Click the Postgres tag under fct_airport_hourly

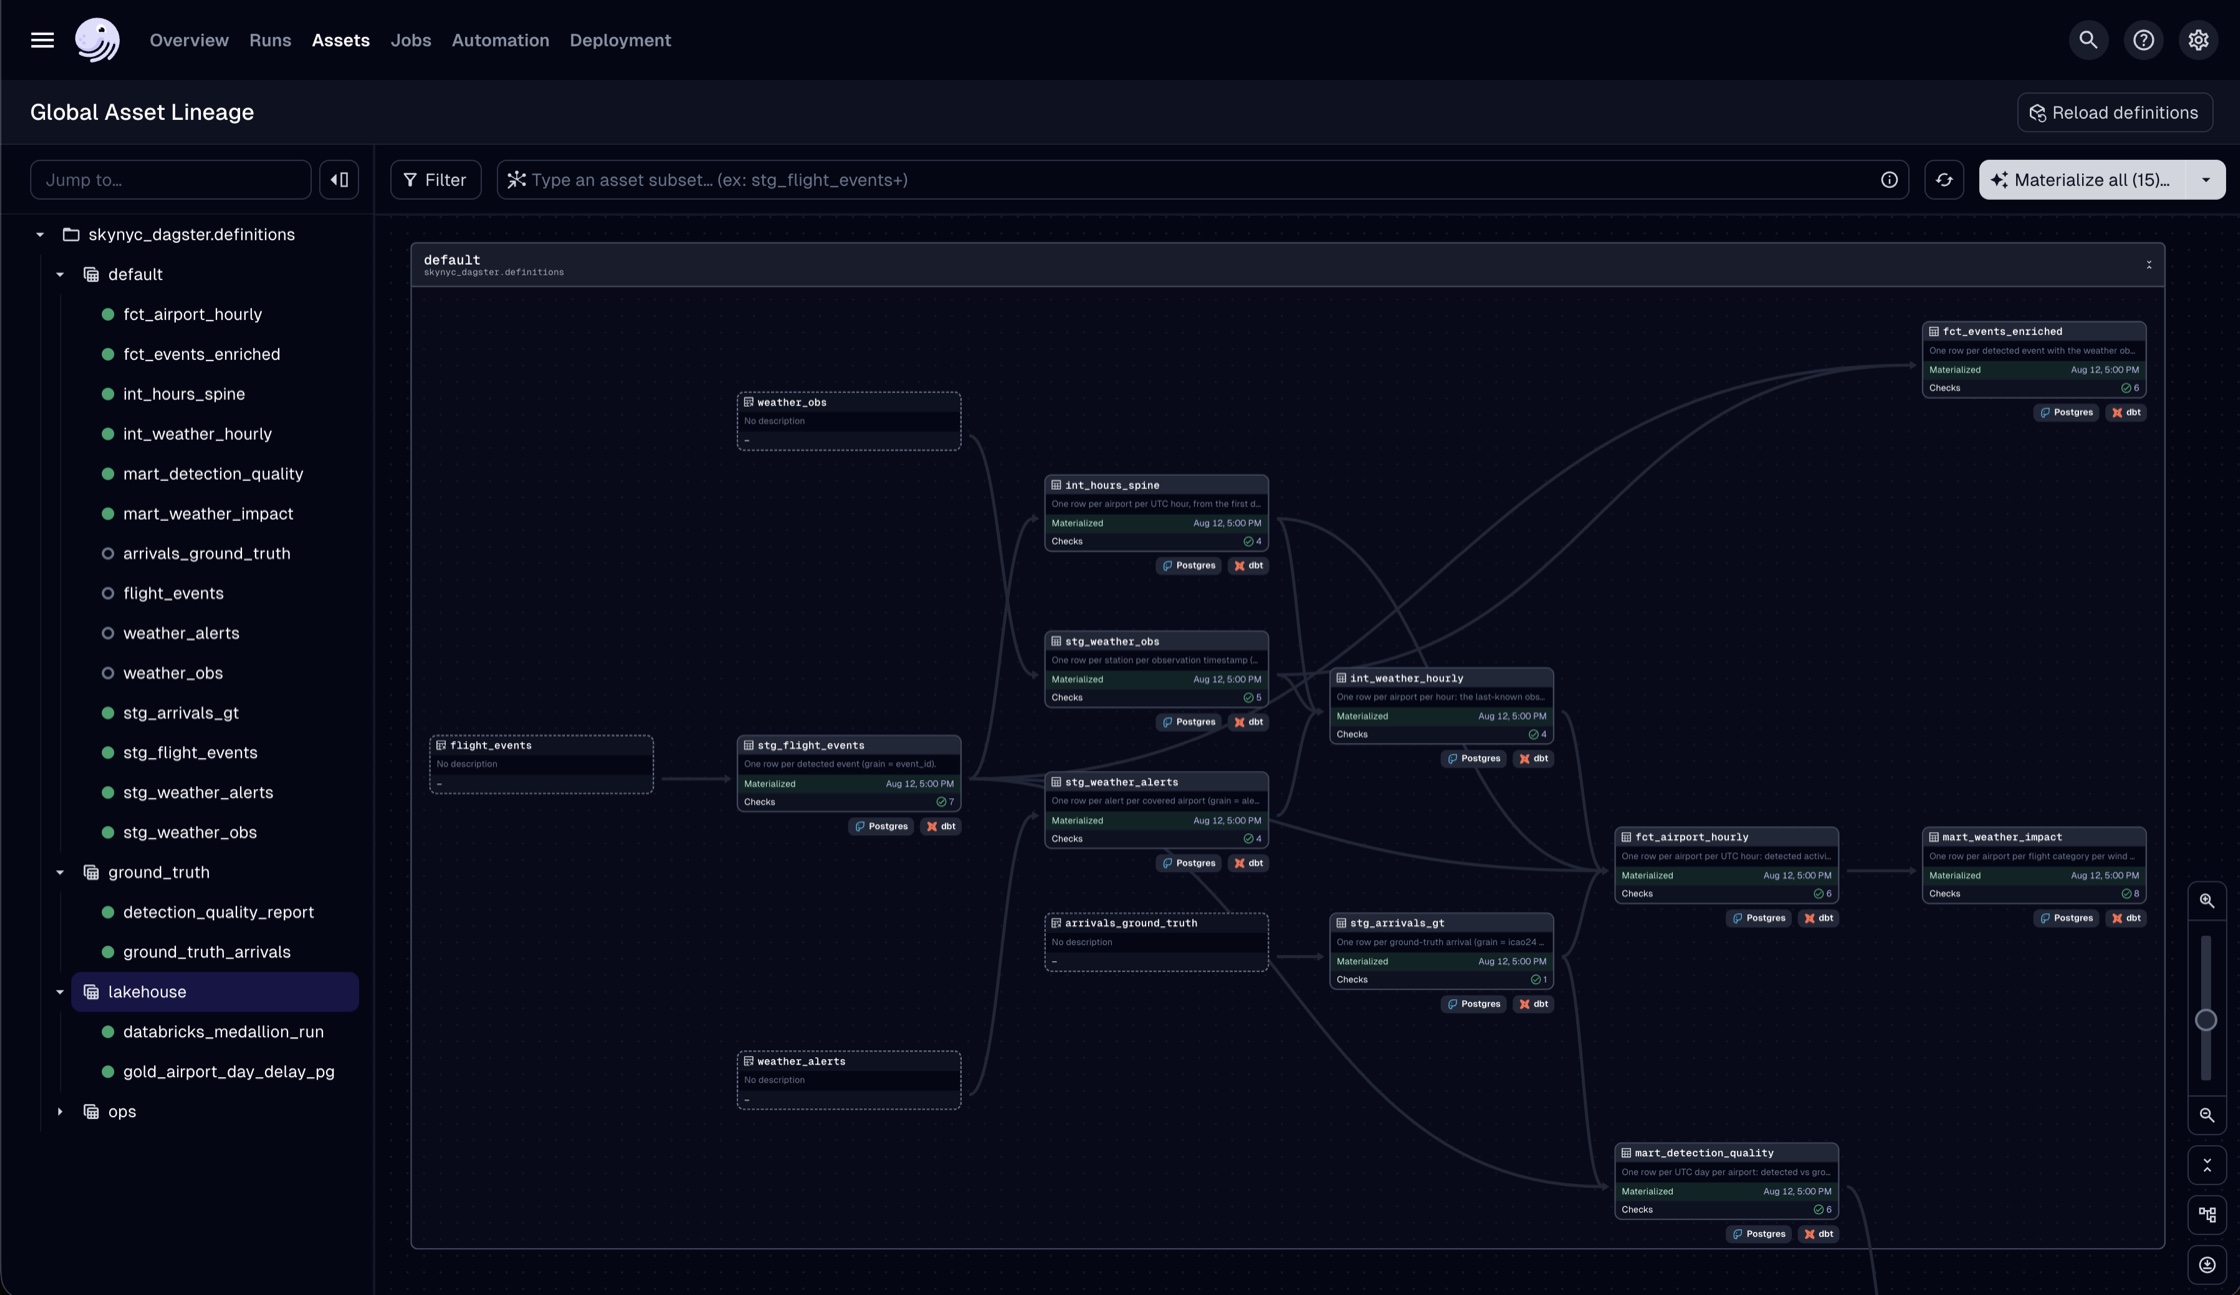pos(1759,919)
